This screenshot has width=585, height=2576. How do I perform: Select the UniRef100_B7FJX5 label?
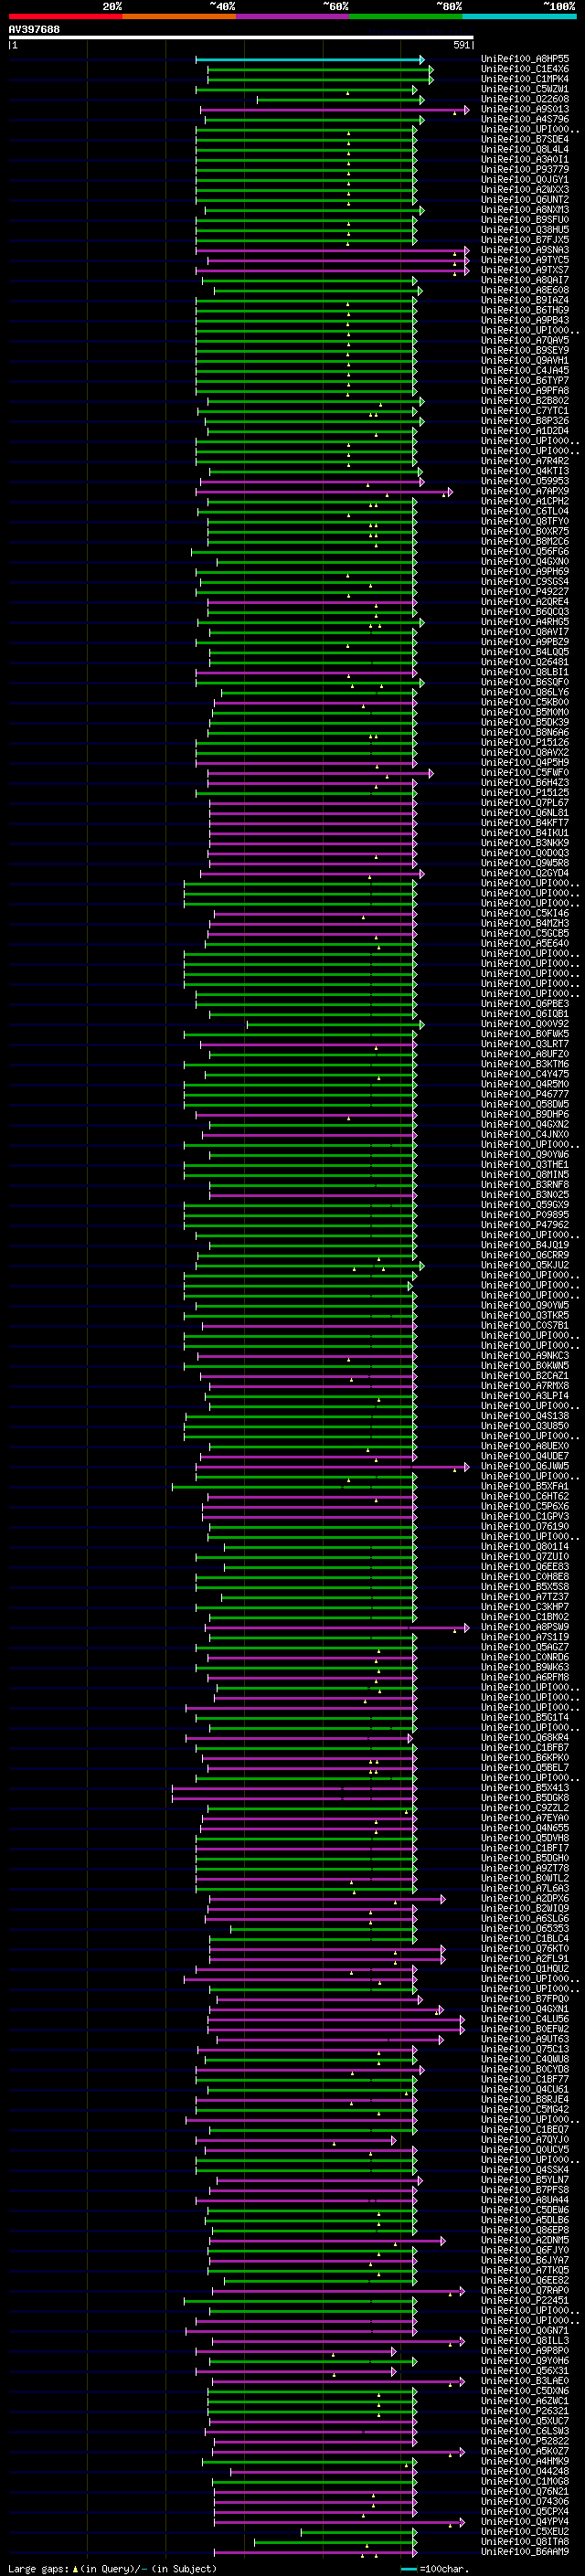[525, 240]
